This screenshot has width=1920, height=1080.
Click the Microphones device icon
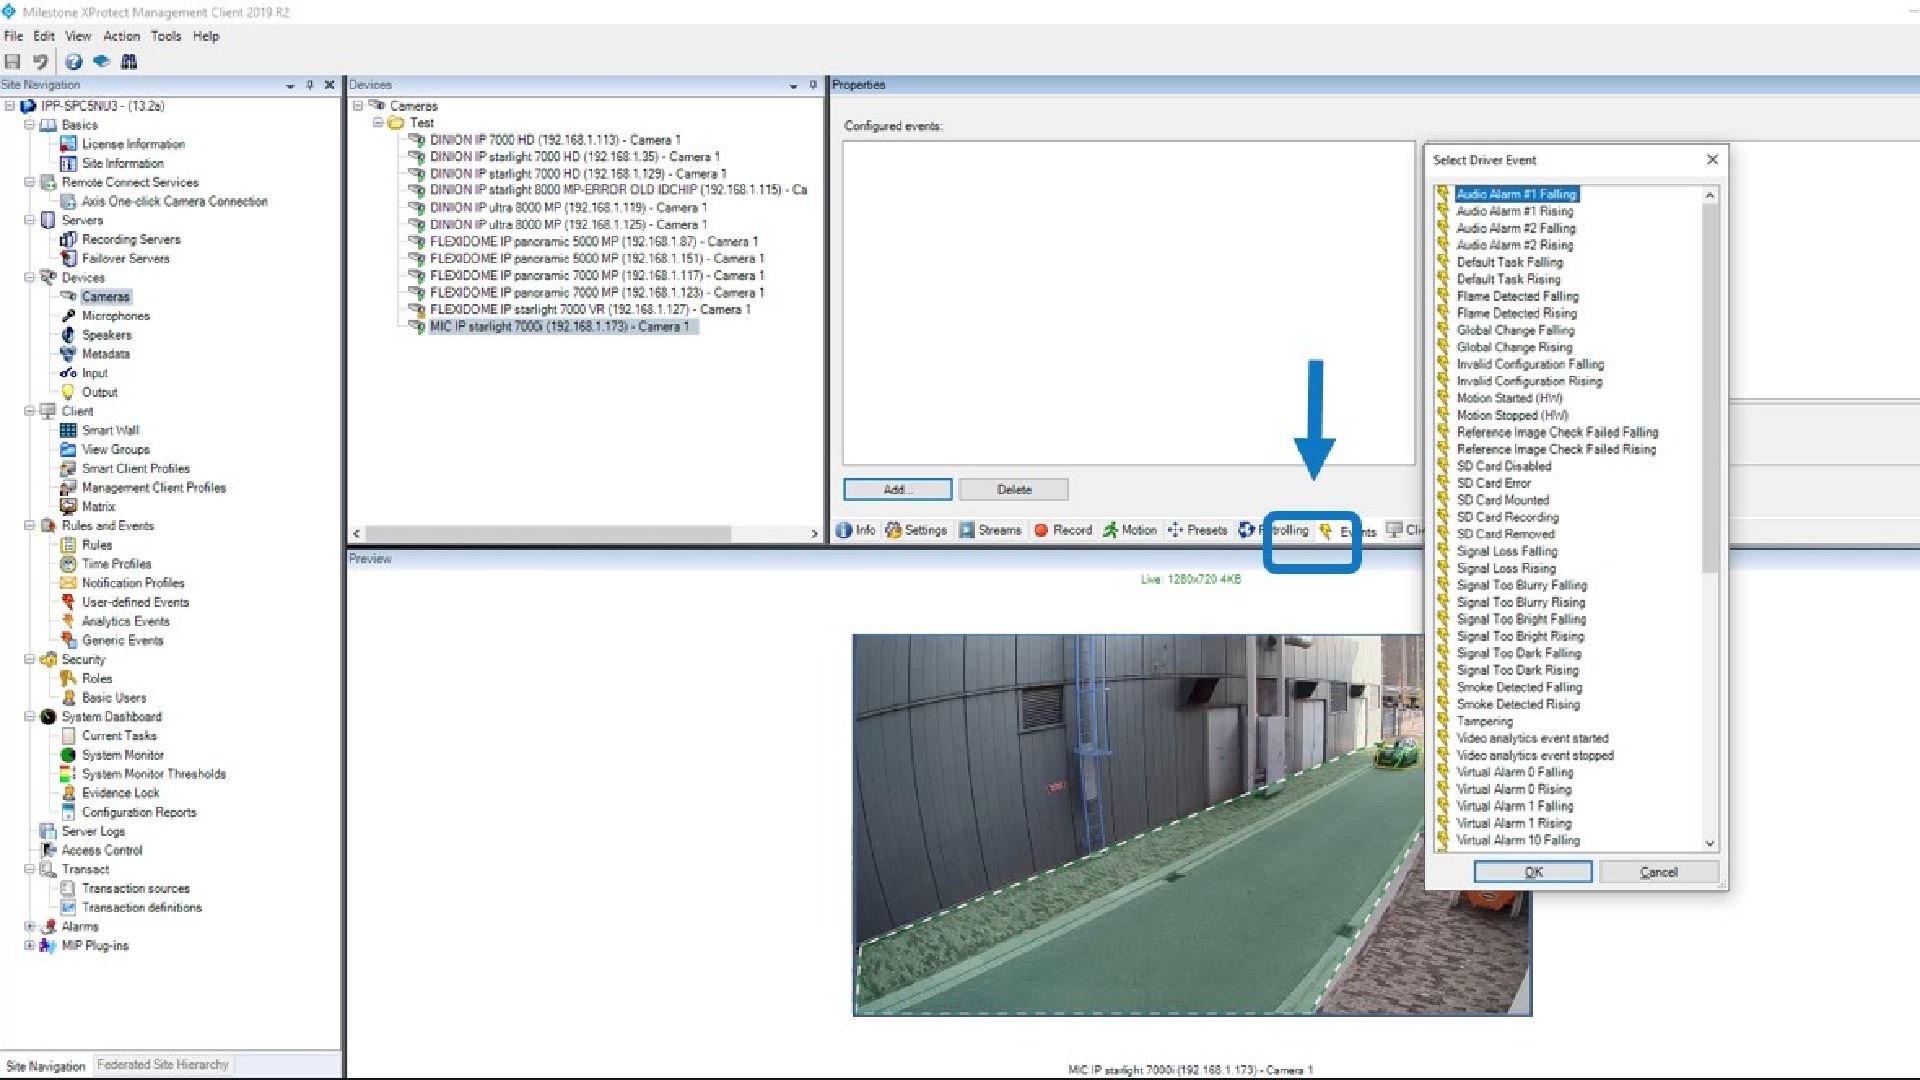pos(68,316)
